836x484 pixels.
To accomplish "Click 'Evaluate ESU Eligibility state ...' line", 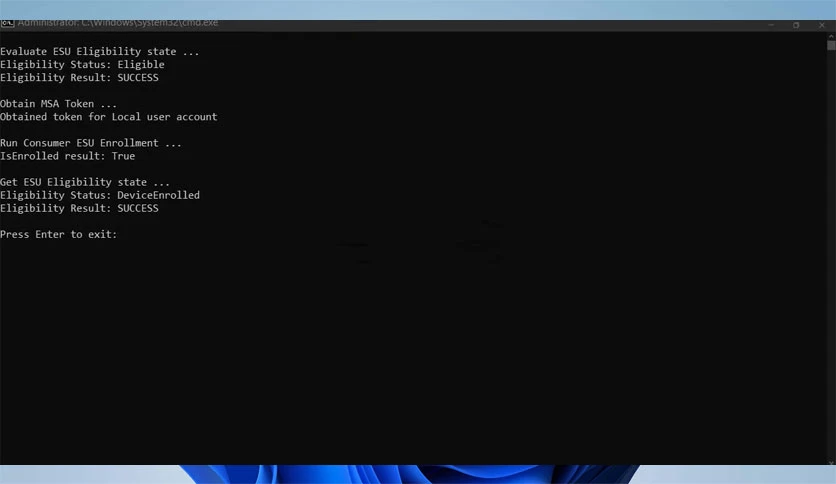I will click(x=99, y=52).
